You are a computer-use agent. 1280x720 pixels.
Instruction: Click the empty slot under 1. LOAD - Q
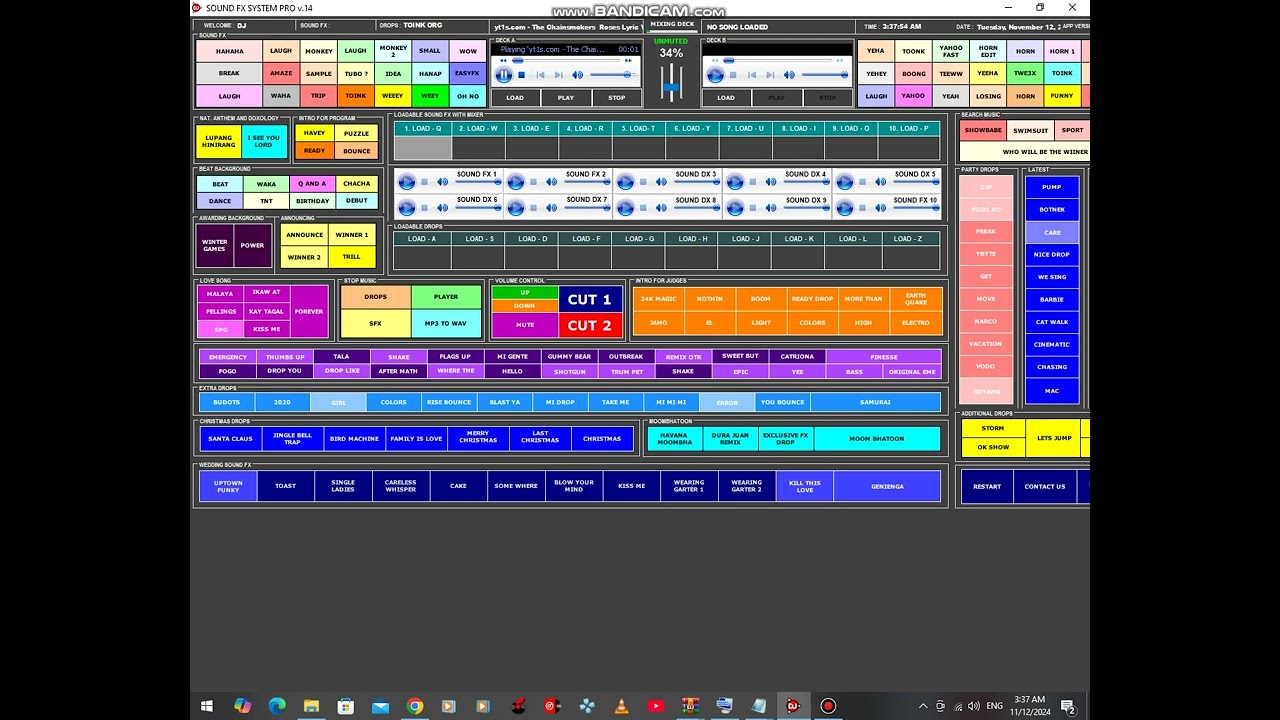[423, 148]
